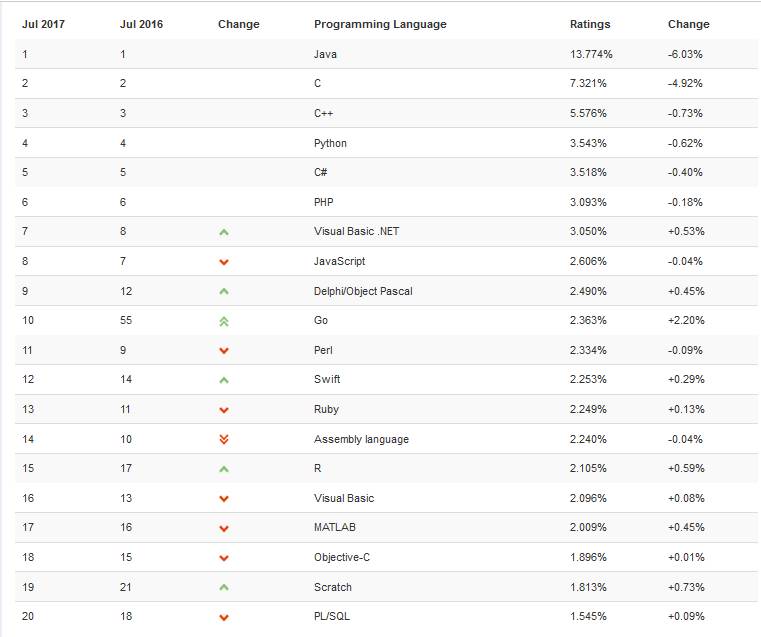Click the double green up arrow for Go
Image resolution: width=761 pixels, height=637 pixels.
224,321
